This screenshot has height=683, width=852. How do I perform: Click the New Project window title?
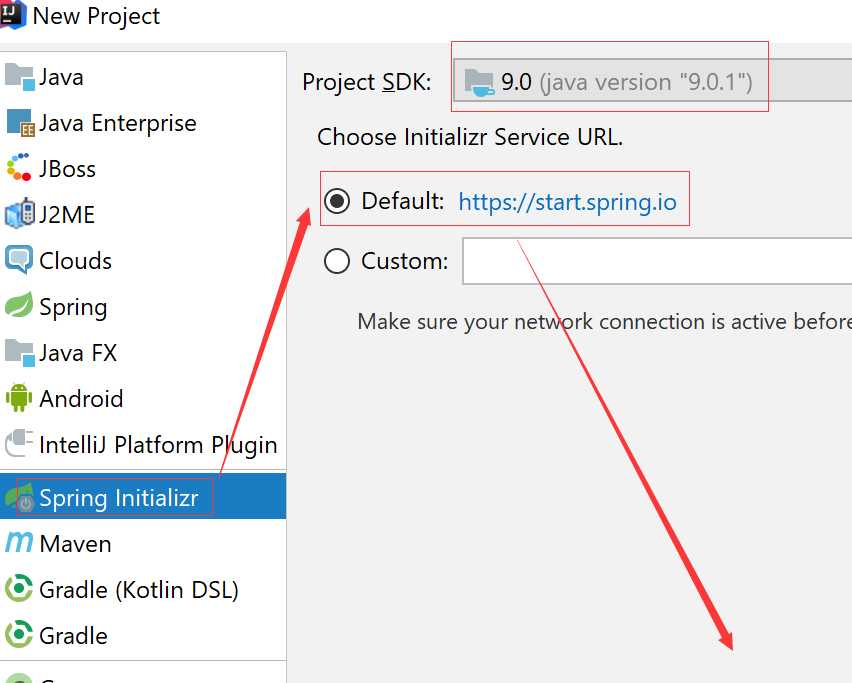click(x=96, y=16)
